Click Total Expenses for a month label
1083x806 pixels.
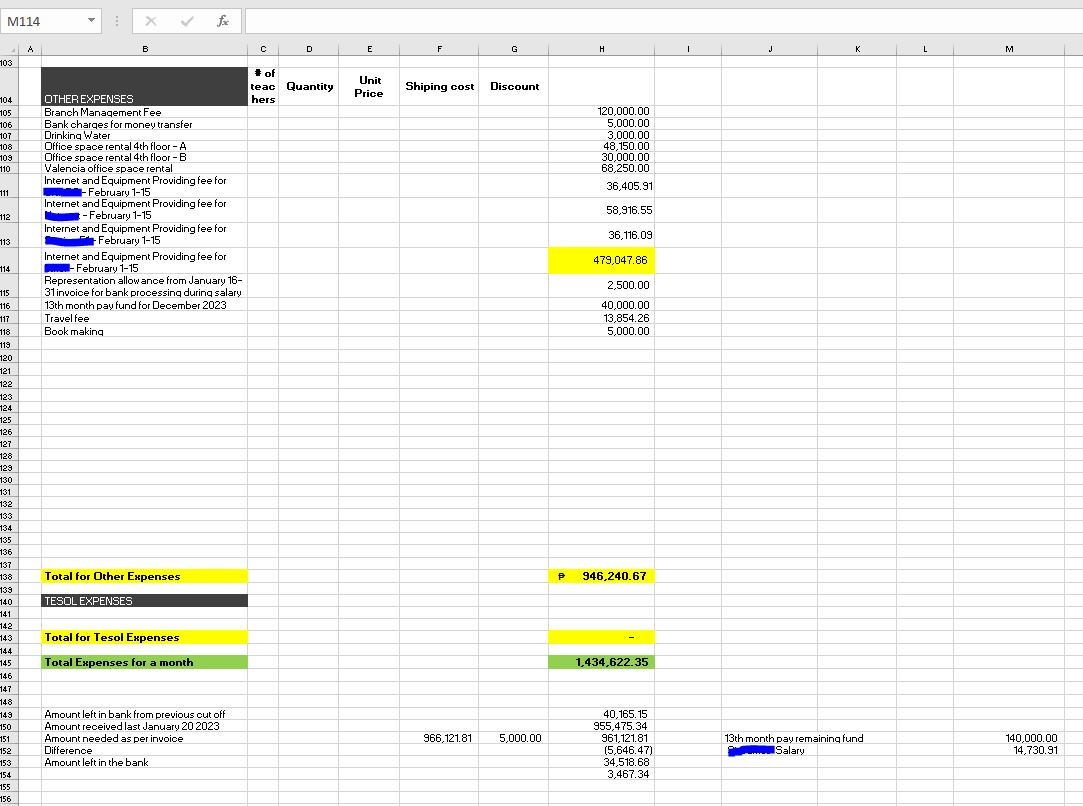pos(144,662)
